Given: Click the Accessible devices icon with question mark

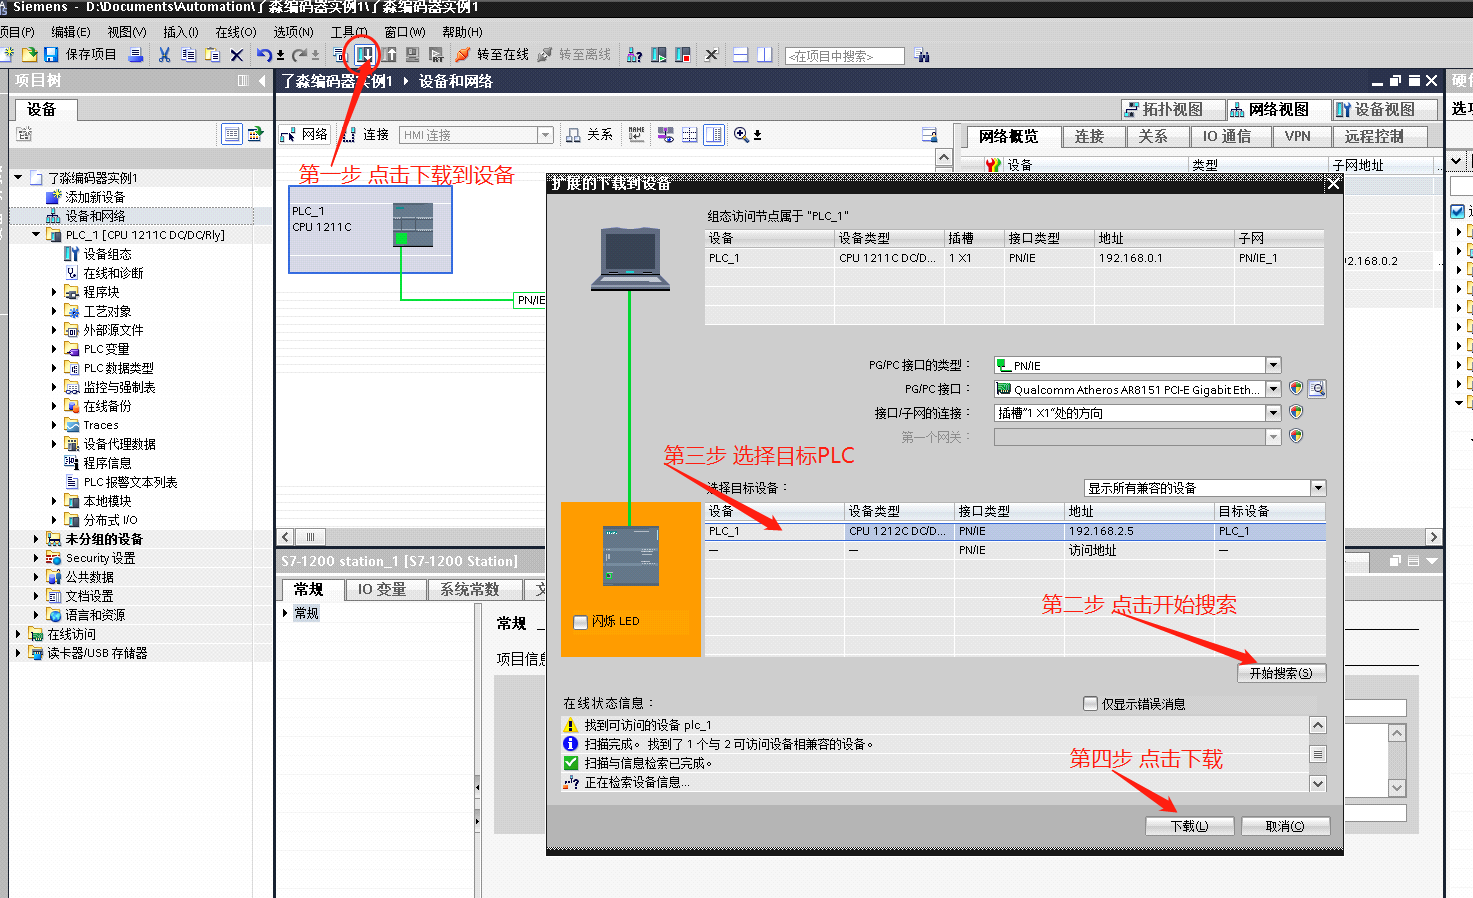Looking at the screenshot, I should tap(634, 55).
